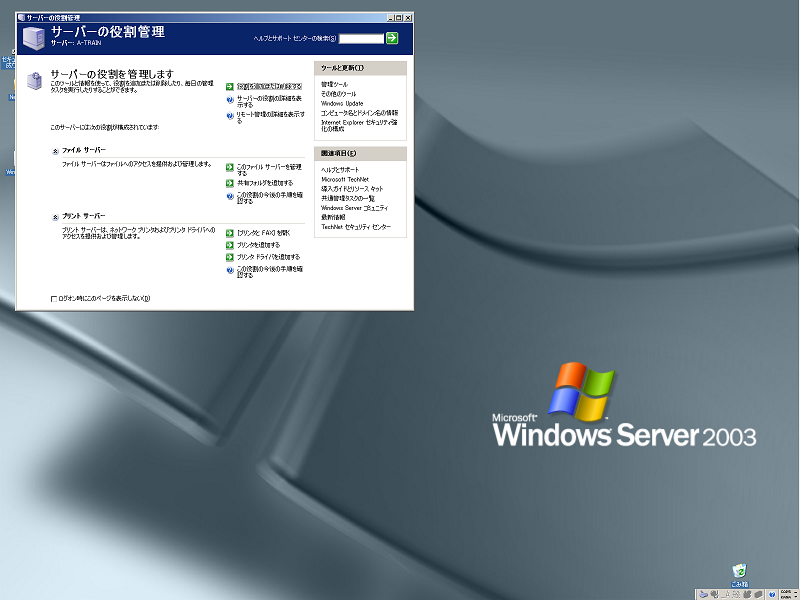Open 導入ガイドとリソース キット link
The height and width of the screenshot is (600, 800).
tap(352, 189)
